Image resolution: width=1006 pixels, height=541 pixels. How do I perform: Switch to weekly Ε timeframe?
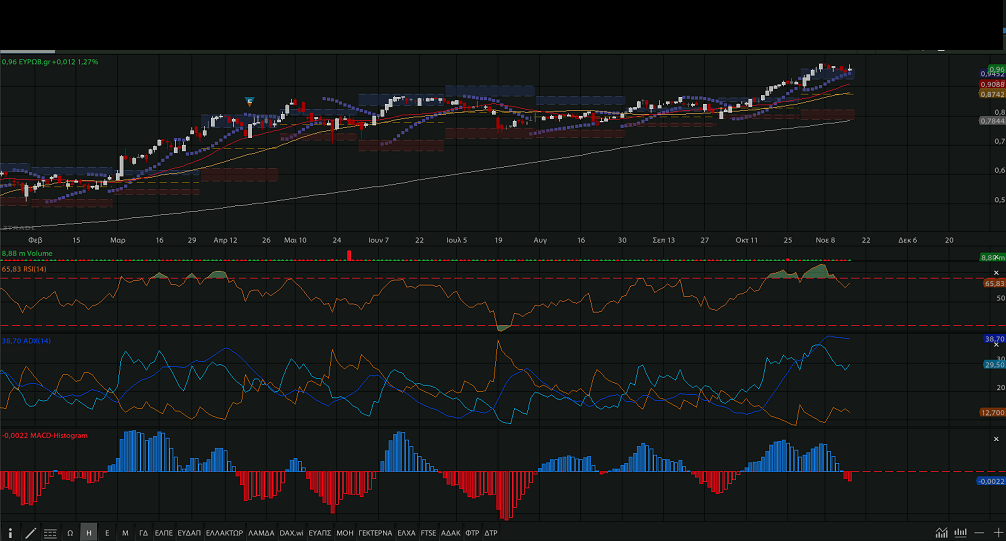(x=107, y=533)
